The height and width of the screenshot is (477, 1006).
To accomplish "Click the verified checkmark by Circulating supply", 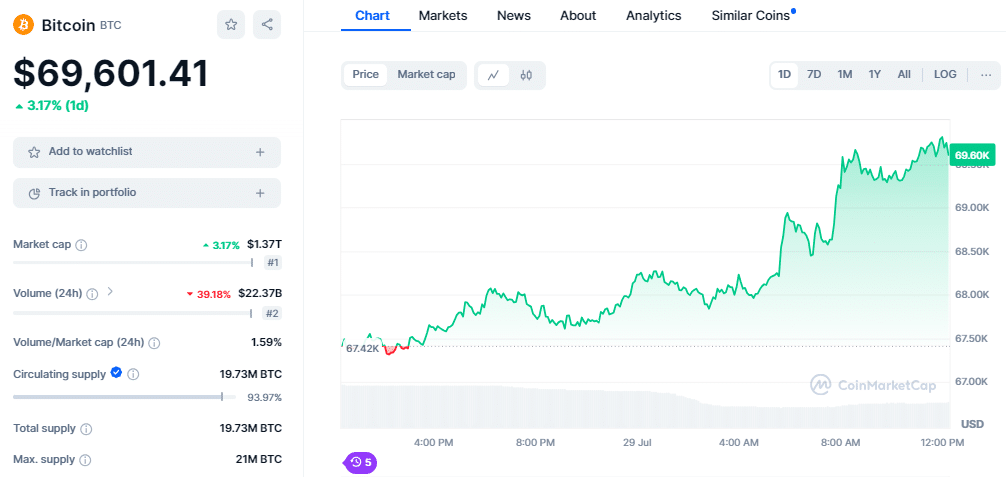I will 116,372.
